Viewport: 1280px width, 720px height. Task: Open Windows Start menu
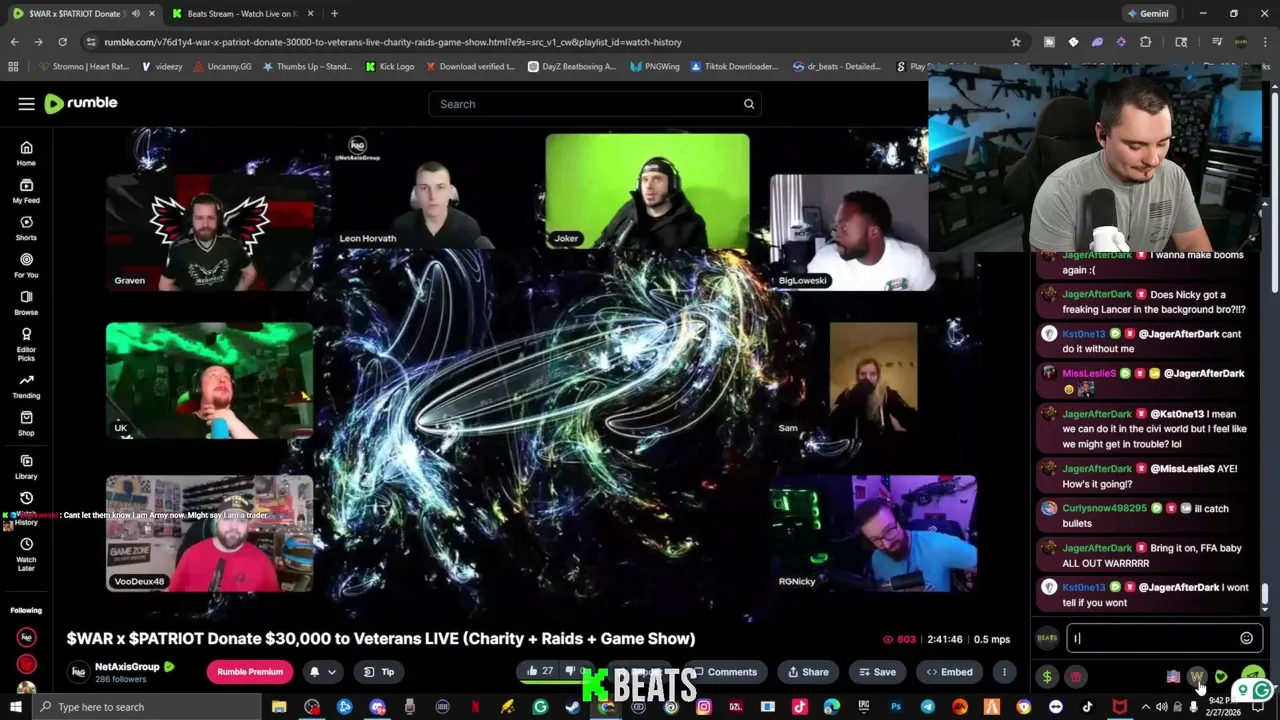click(x=18, y=707)
